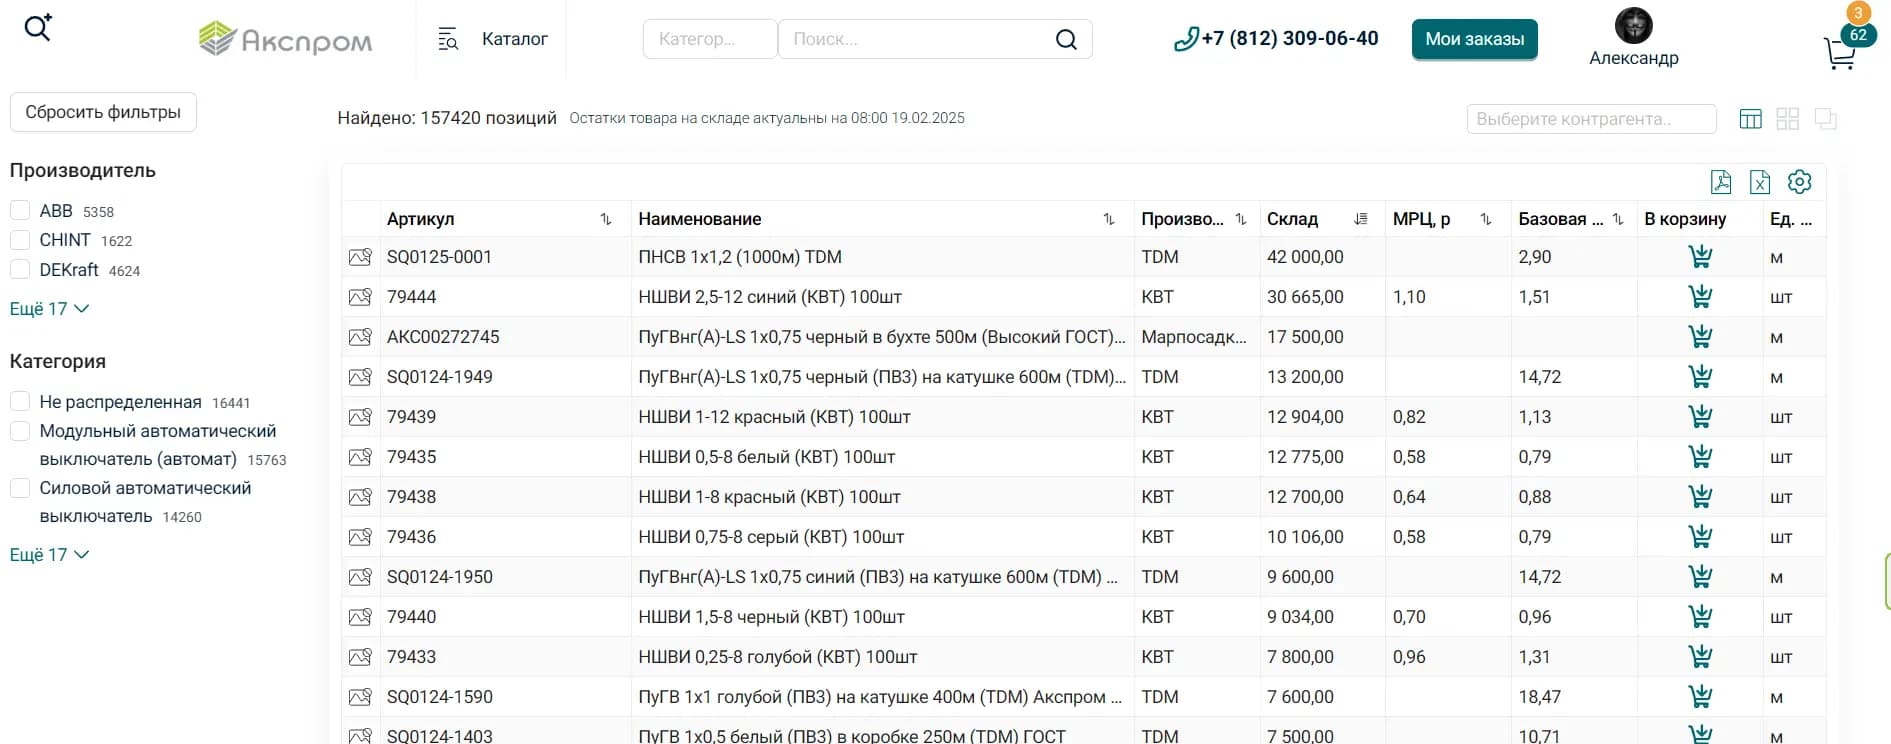Click the smart search icon in top-left corner

coord(38,27)
